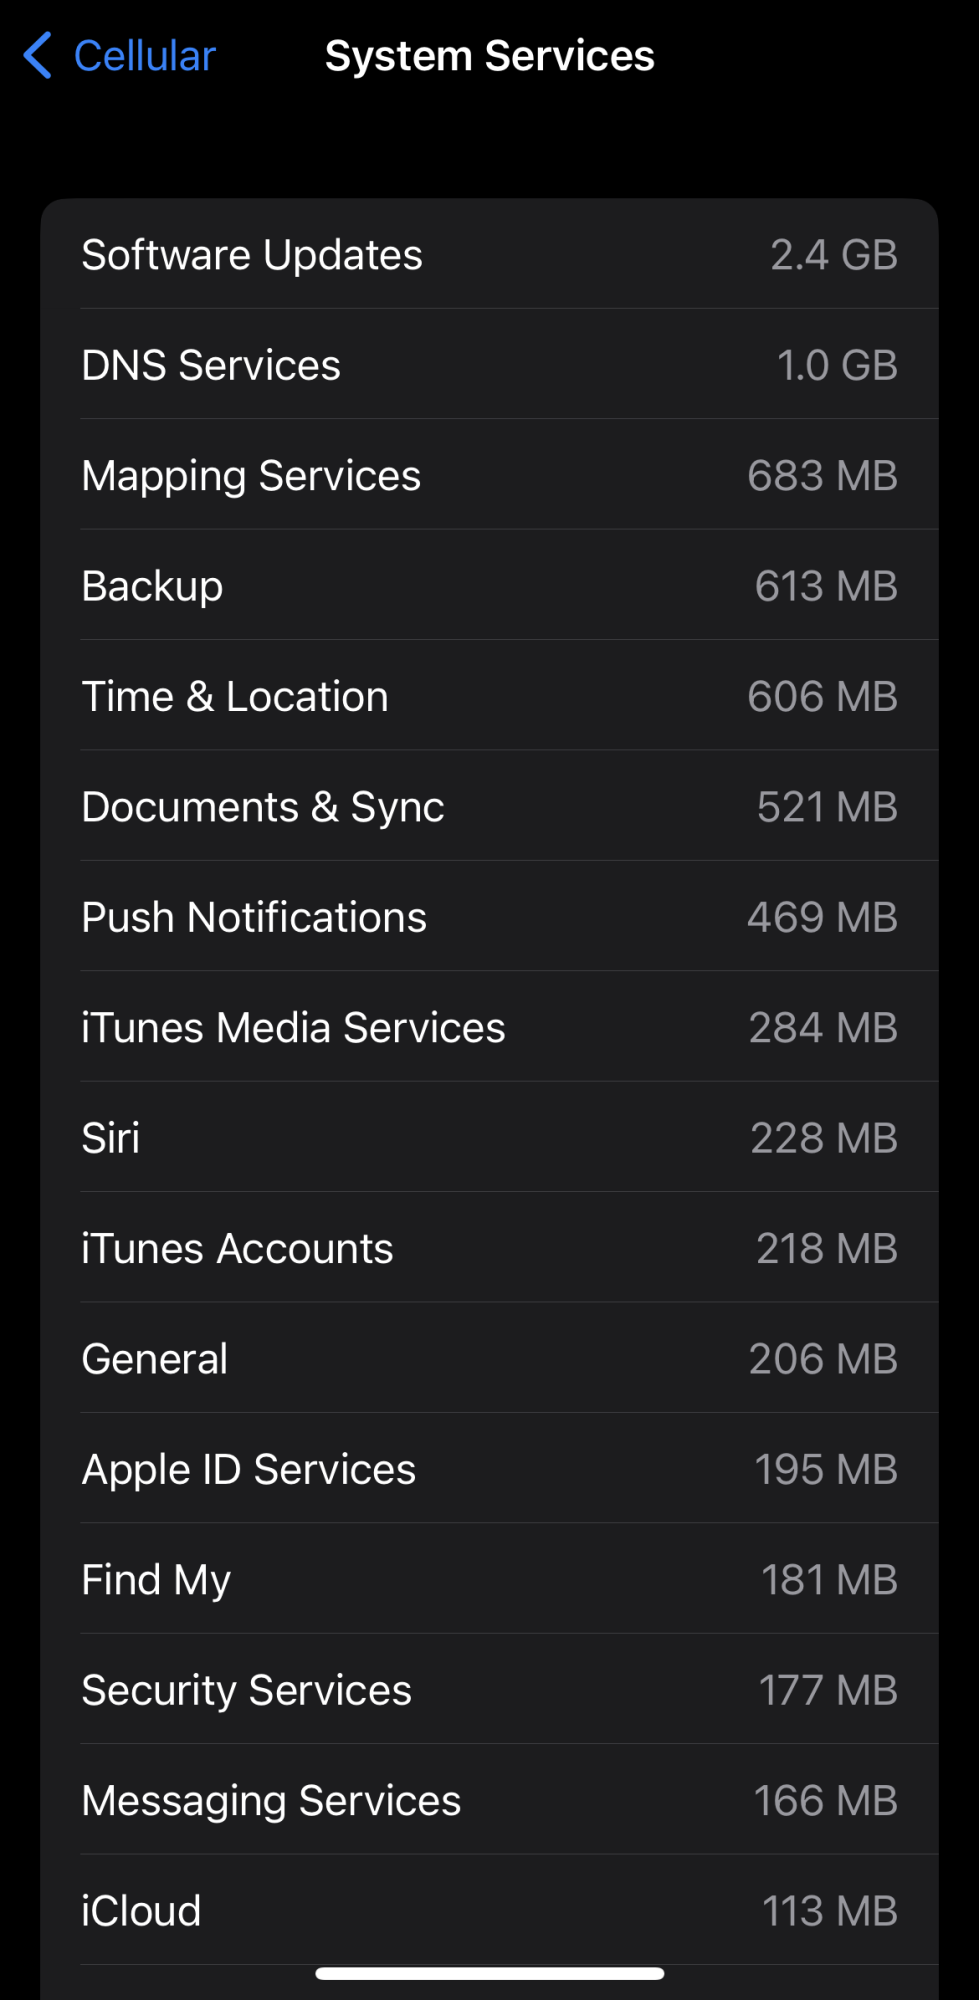Image resolution: width=979 pixels, height=2000 pixels.
Task: Select the Time & Location entry
Action: coord(489,697)
